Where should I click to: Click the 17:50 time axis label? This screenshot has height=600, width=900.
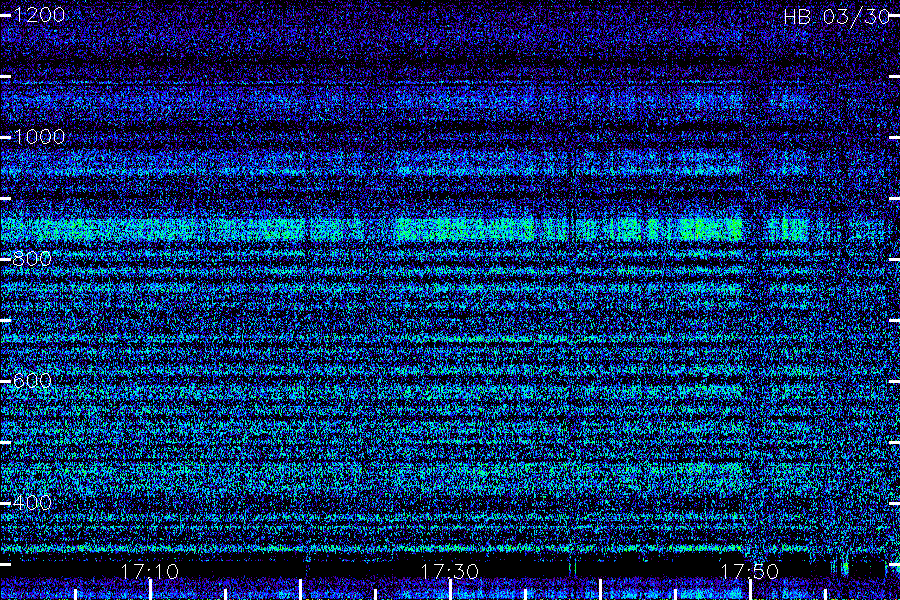tap(750, 571)
